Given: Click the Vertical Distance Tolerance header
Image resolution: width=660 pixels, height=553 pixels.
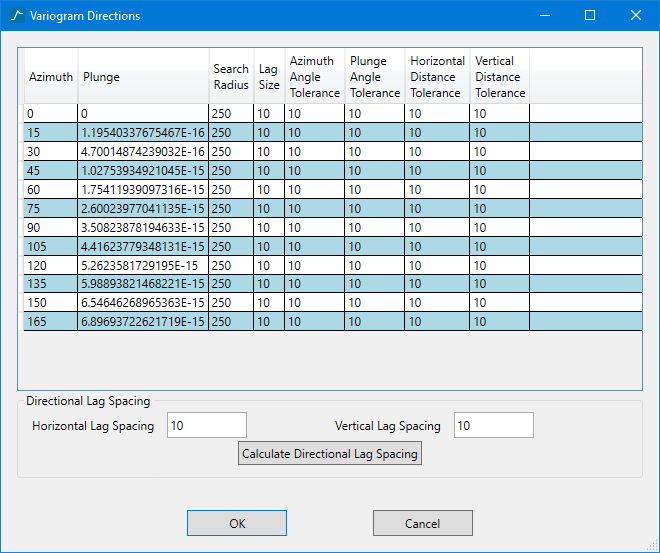Looking at the screenshot, I should point(500,77).
